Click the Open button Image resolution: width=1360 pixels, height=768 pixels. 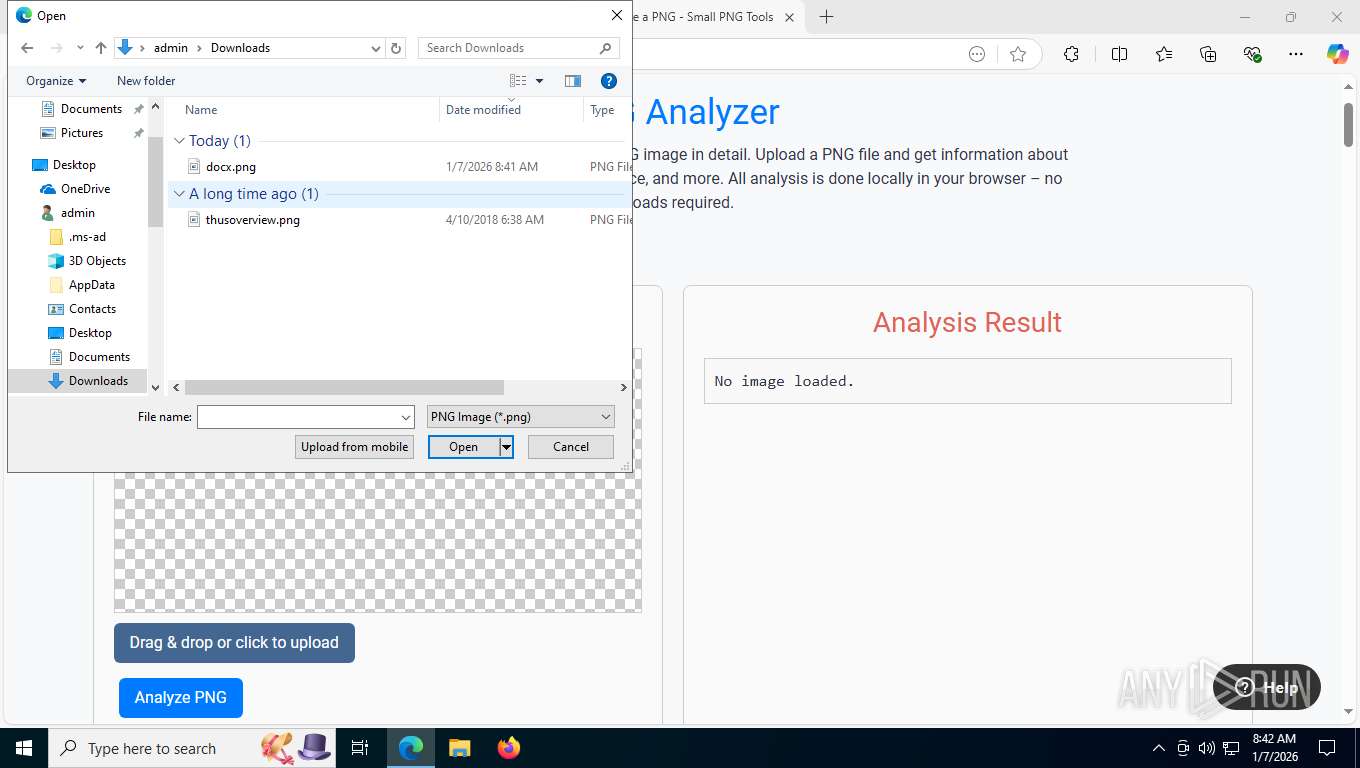(463, 447)
